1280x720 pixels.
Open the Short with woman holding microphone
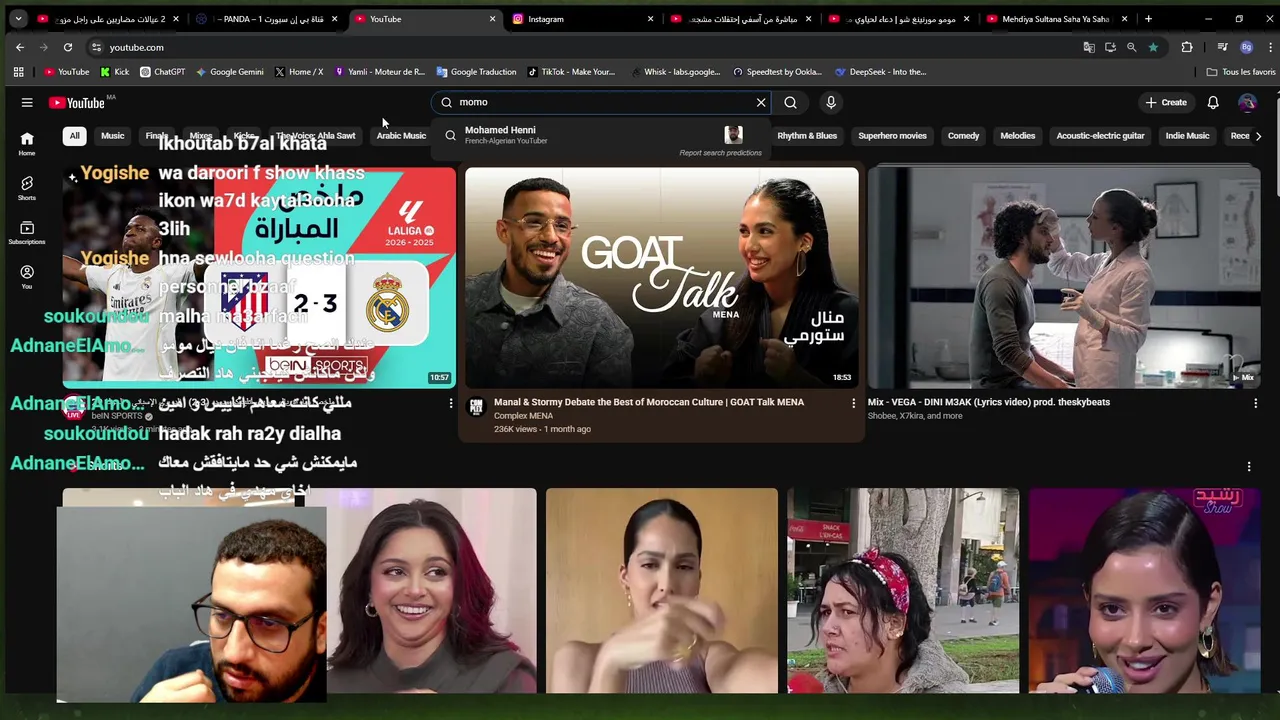click(1144, 590)
